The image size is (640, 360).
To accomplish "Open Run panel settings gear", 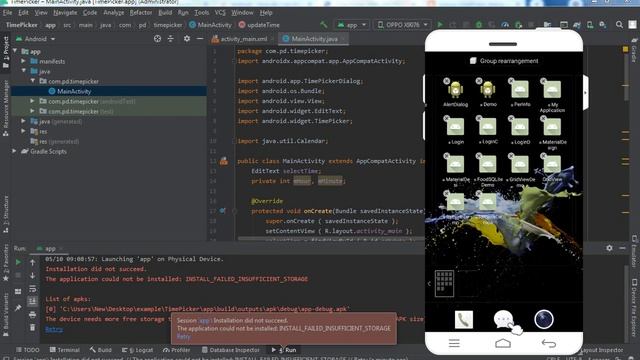I will tap(609, 248).
